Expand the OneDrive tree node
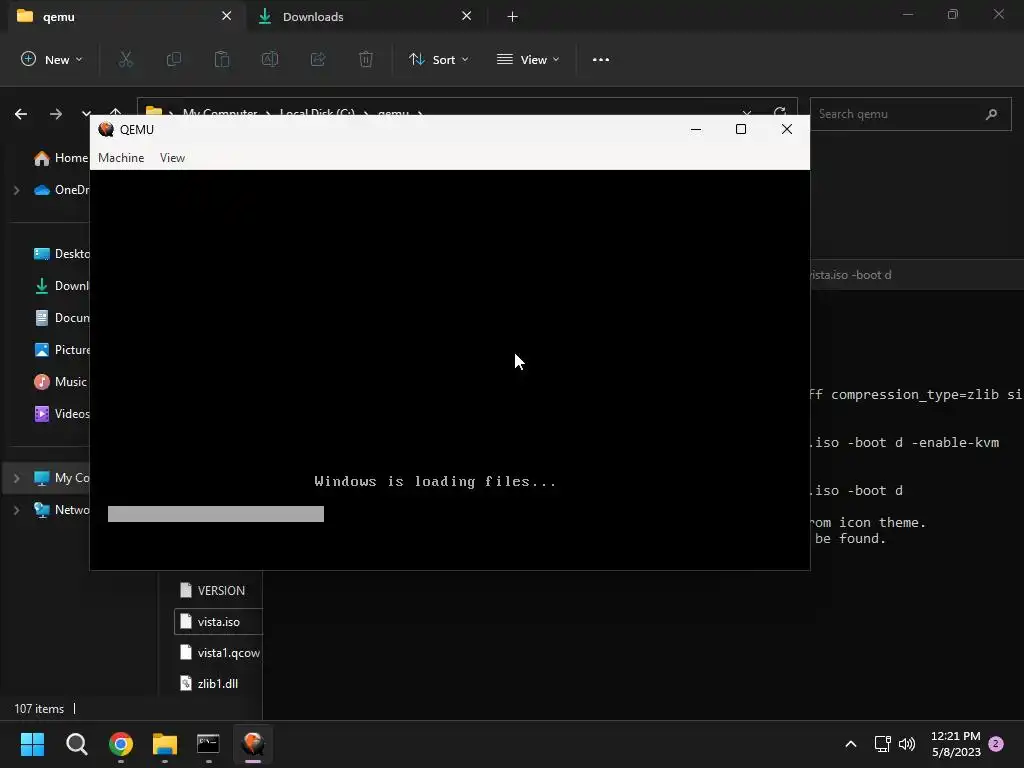This screenshot has width=1024, height=768. tap(17, 190)
